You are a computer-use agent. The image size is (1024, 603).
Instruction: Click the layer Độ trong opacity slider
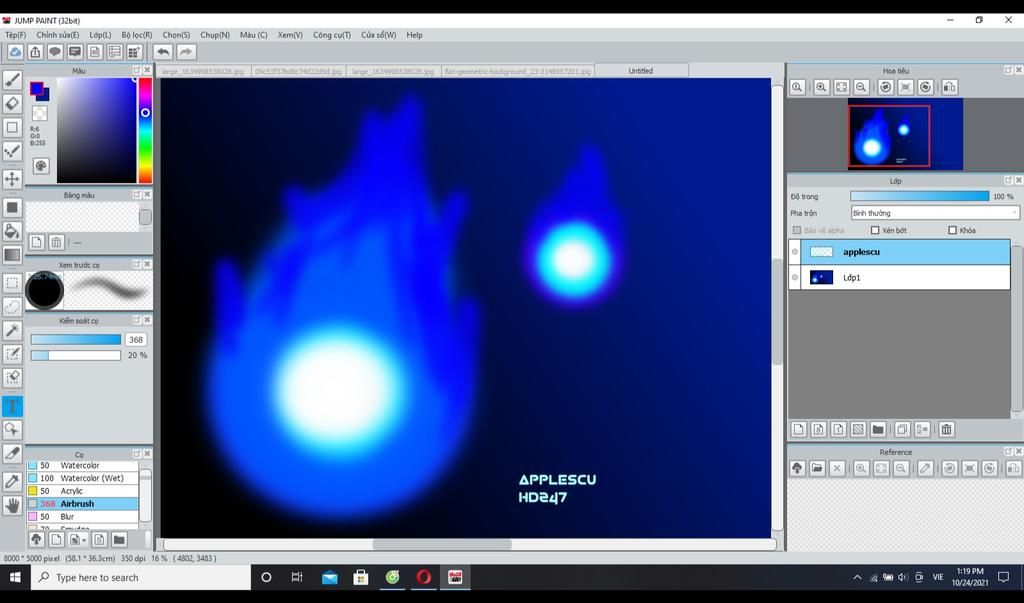pyautogui.click(x=920, y=196)
